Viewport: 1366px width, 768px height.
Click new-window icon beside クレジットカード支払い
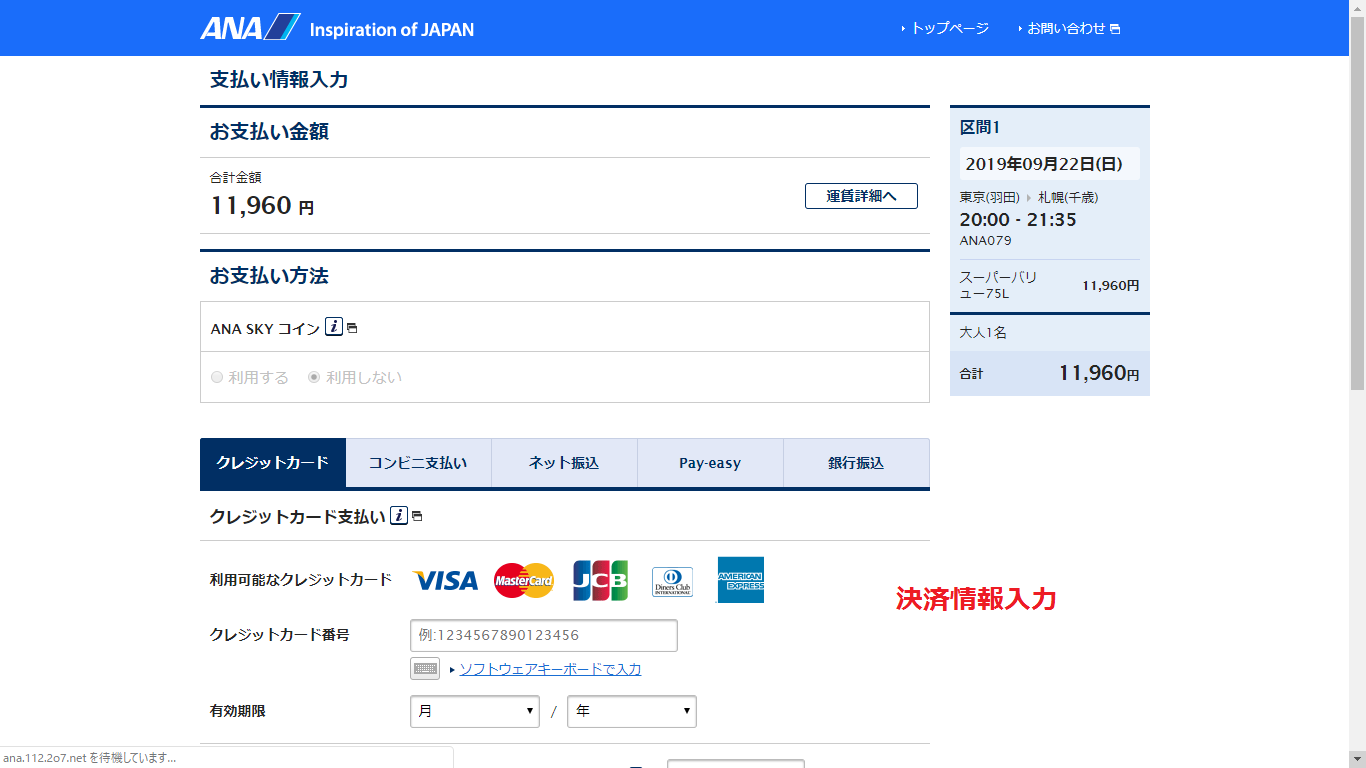click(x=417, y=517)
